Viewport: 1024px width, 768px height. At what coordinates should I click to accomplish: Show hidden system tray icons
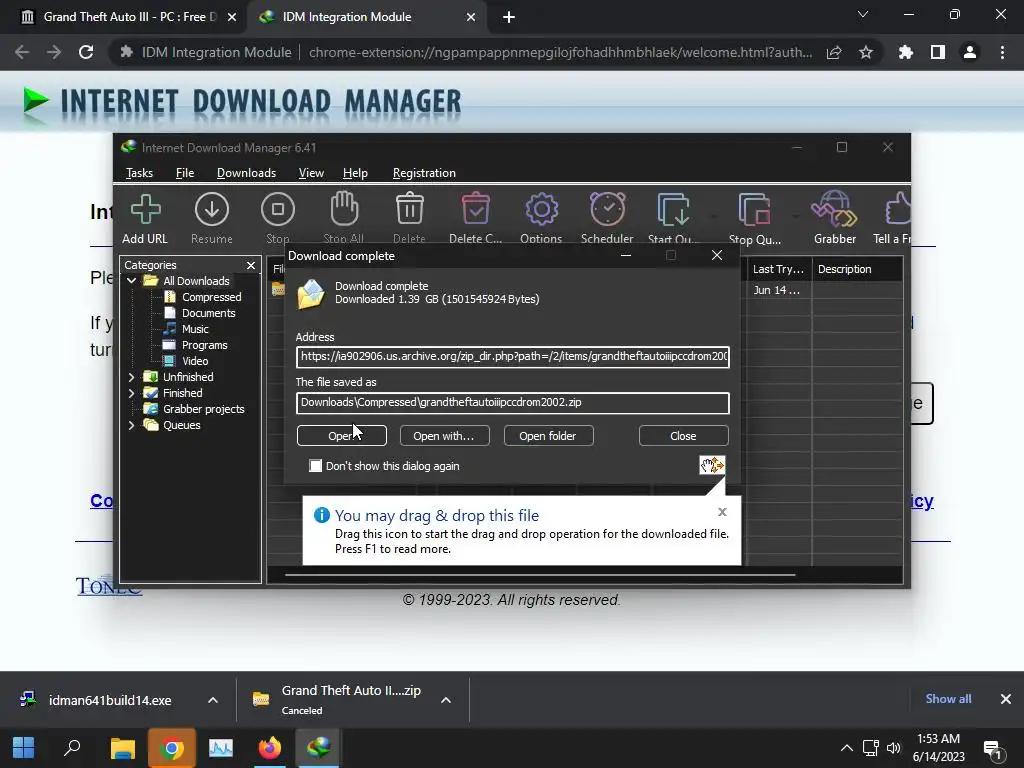tap(846, 748)
